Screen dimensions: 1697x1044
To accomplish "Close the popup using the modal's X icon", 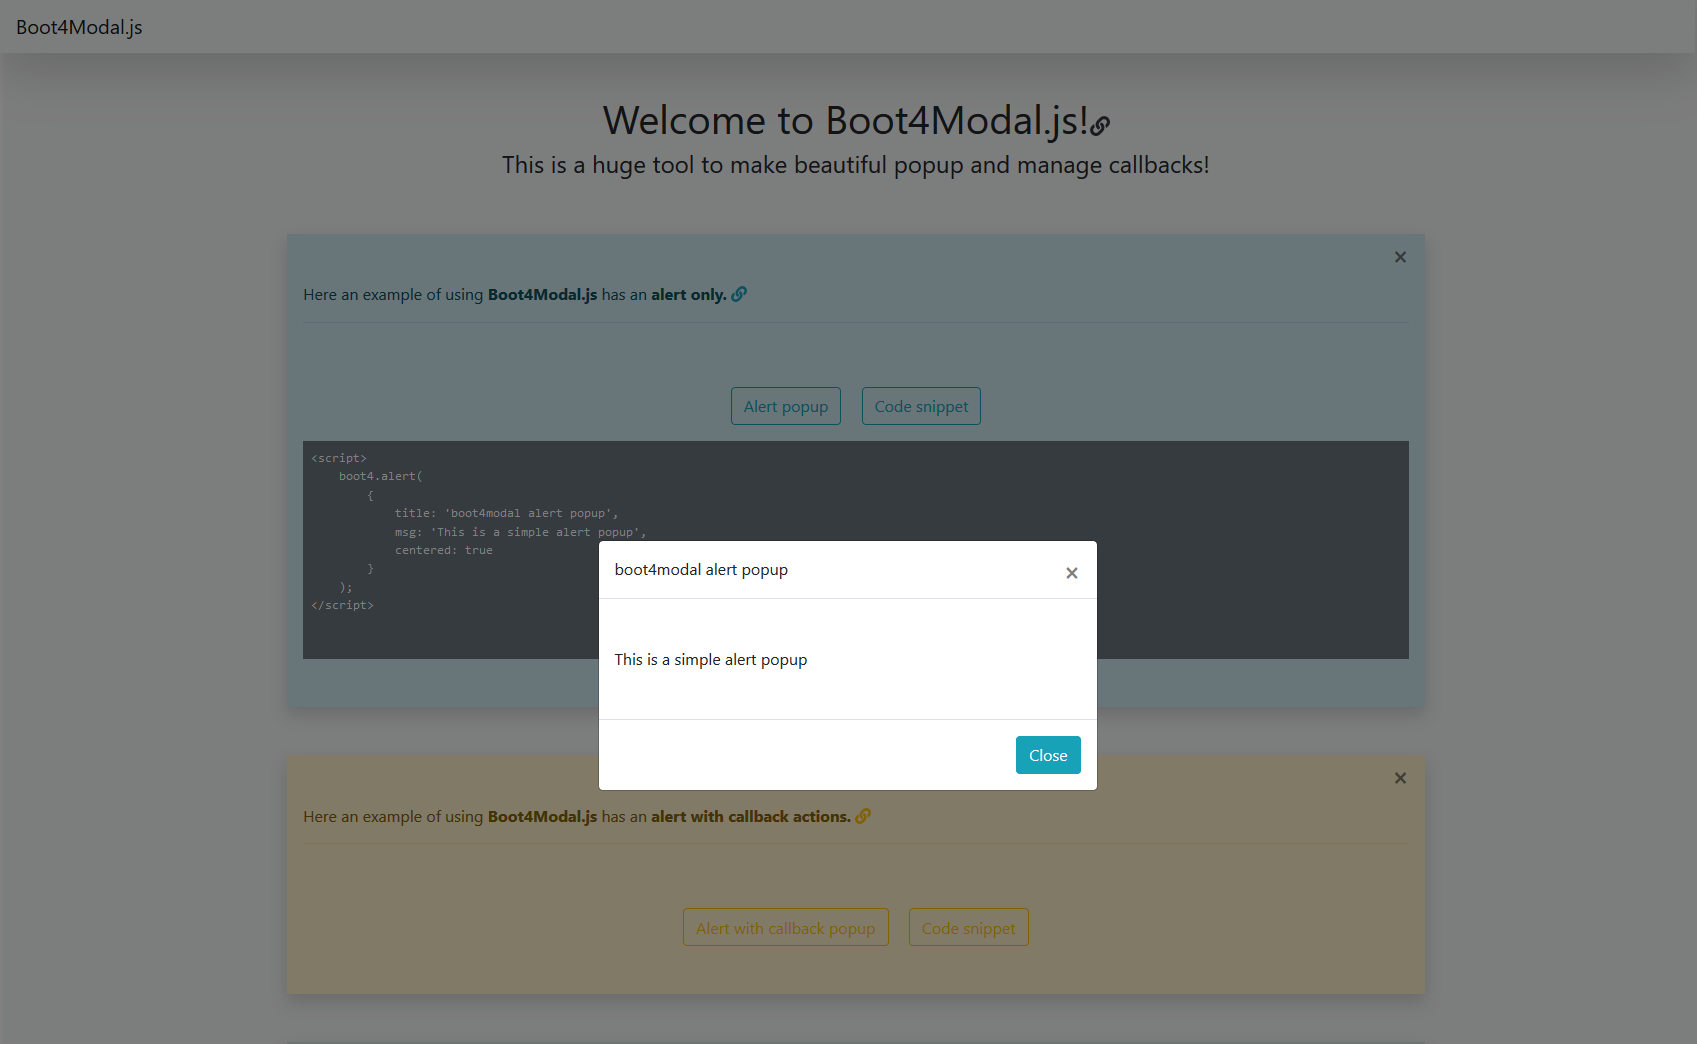I will (1071, 573).
